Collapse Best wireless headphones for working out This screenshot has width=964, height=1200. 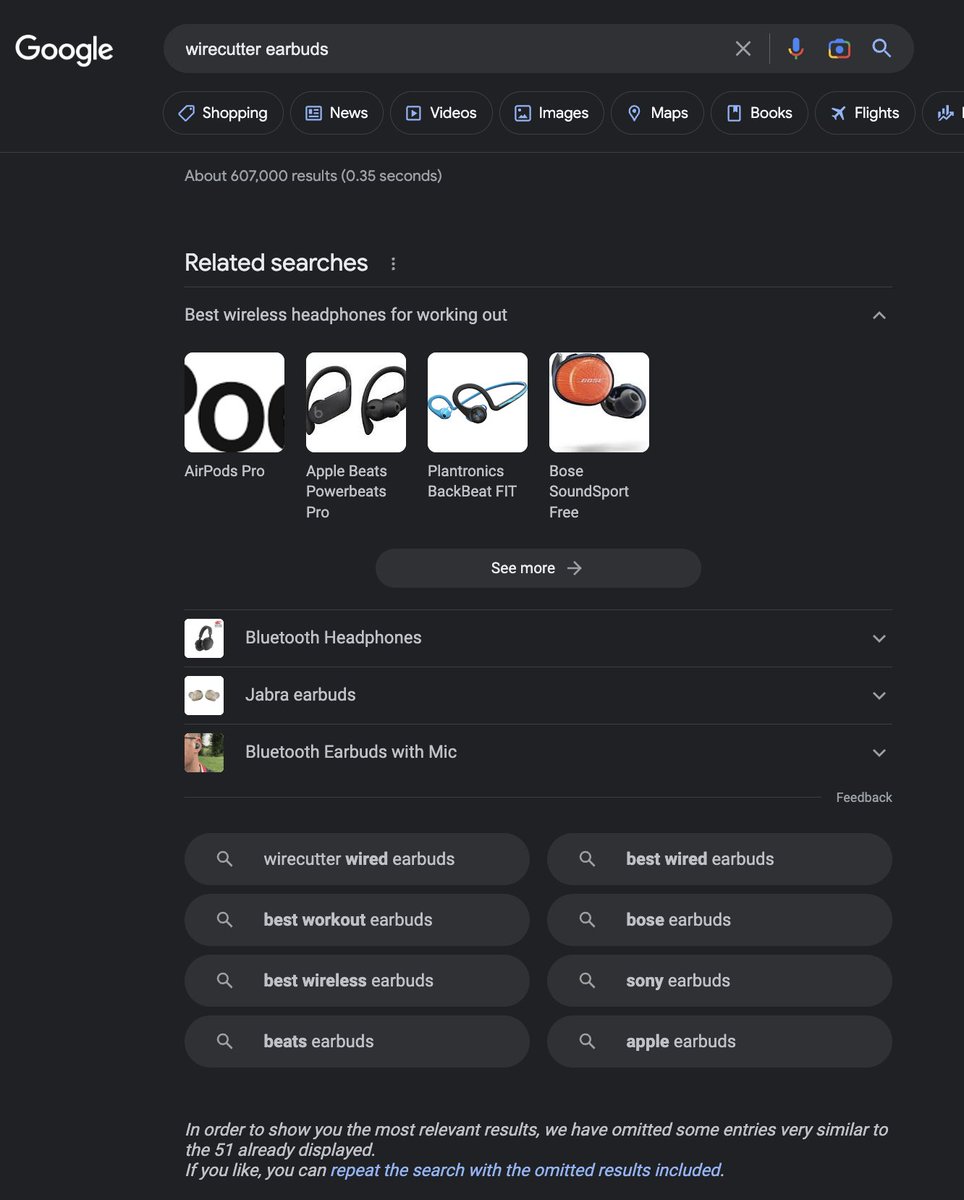(x=879, y=315)
